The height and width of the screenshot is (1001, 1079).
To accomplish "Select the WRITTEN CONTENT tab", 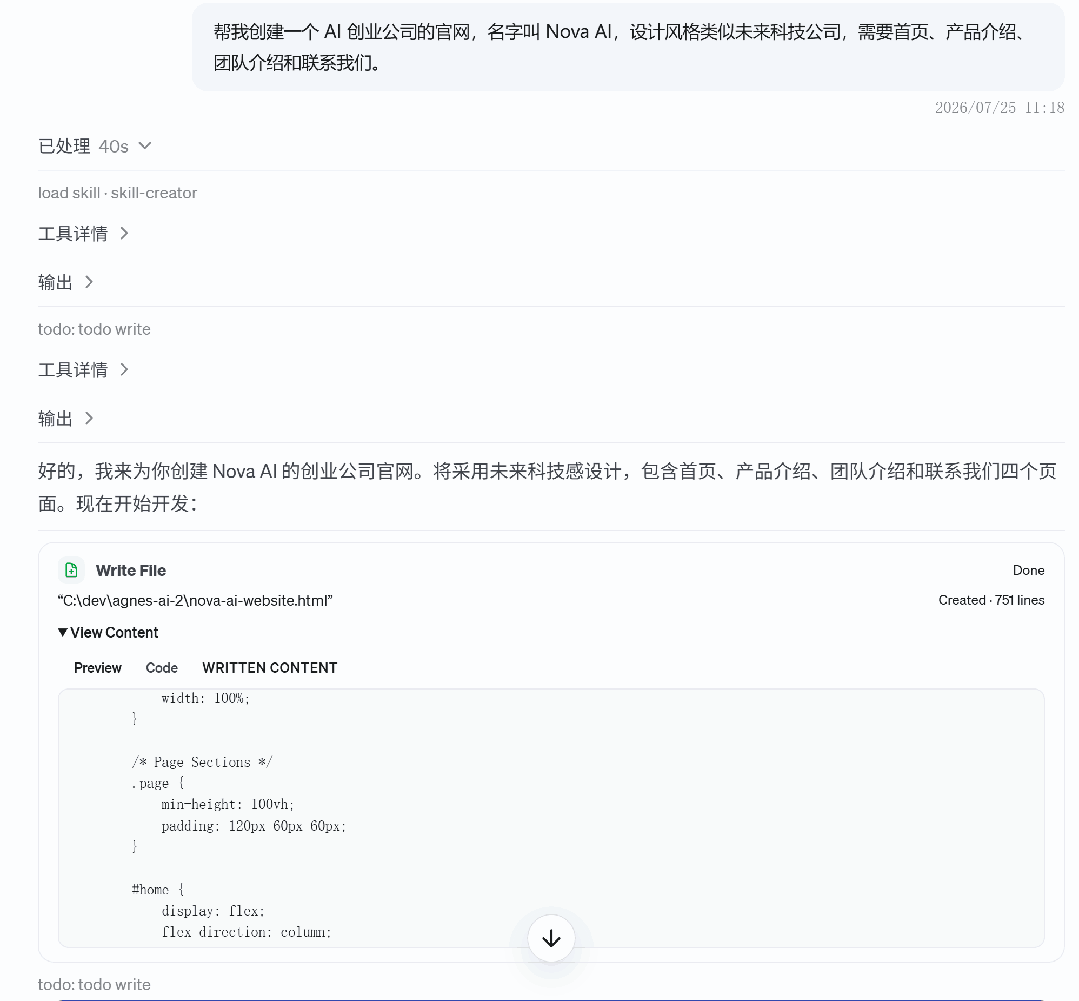I will [270, 668].
